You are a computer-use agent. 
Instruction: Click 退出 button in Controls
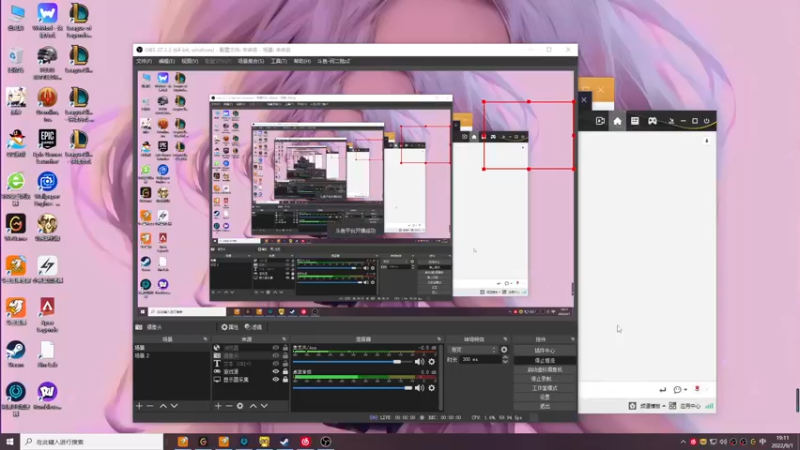pyautogui.click(x=544, y=407)
